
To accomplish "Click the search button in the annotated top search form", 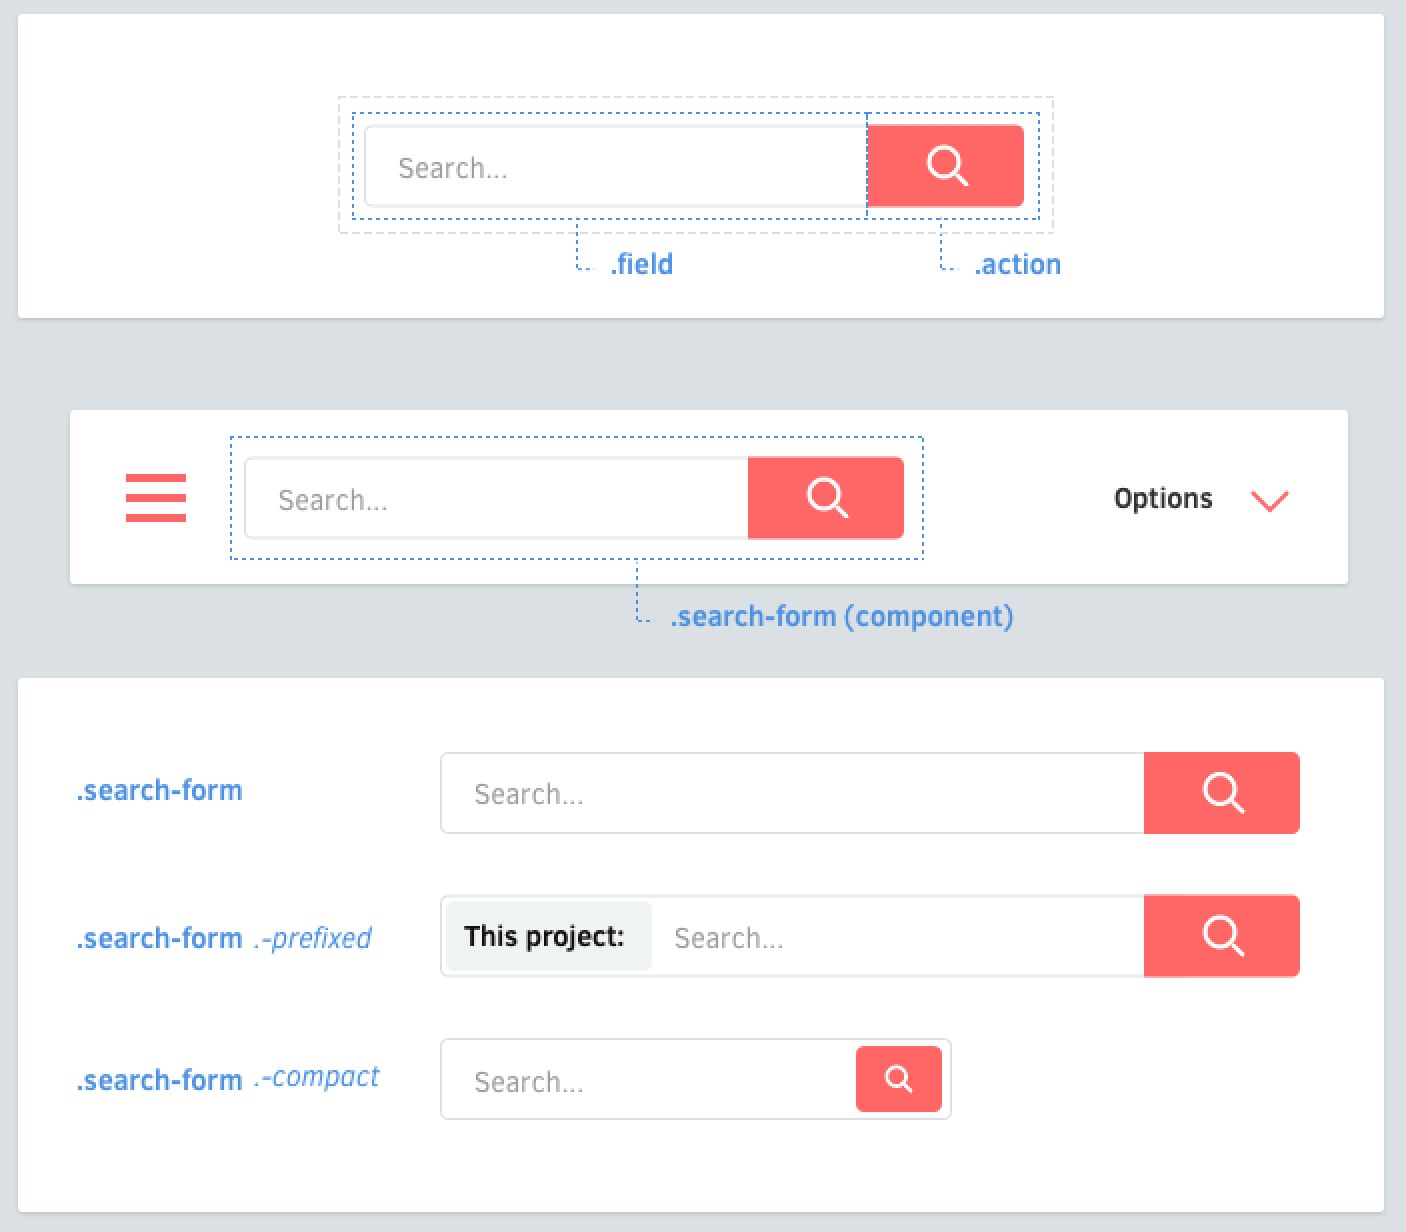I will [945, 166].
